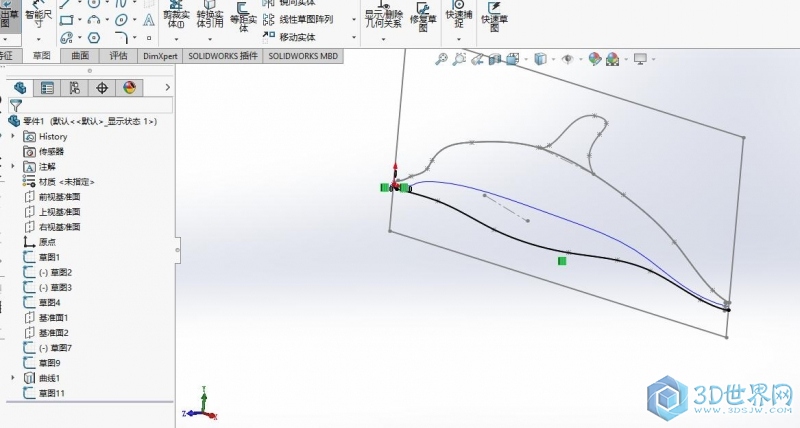Select the polygon sketch tool
The height and width of the screenshot is (428, 800).
coord(93,38)
